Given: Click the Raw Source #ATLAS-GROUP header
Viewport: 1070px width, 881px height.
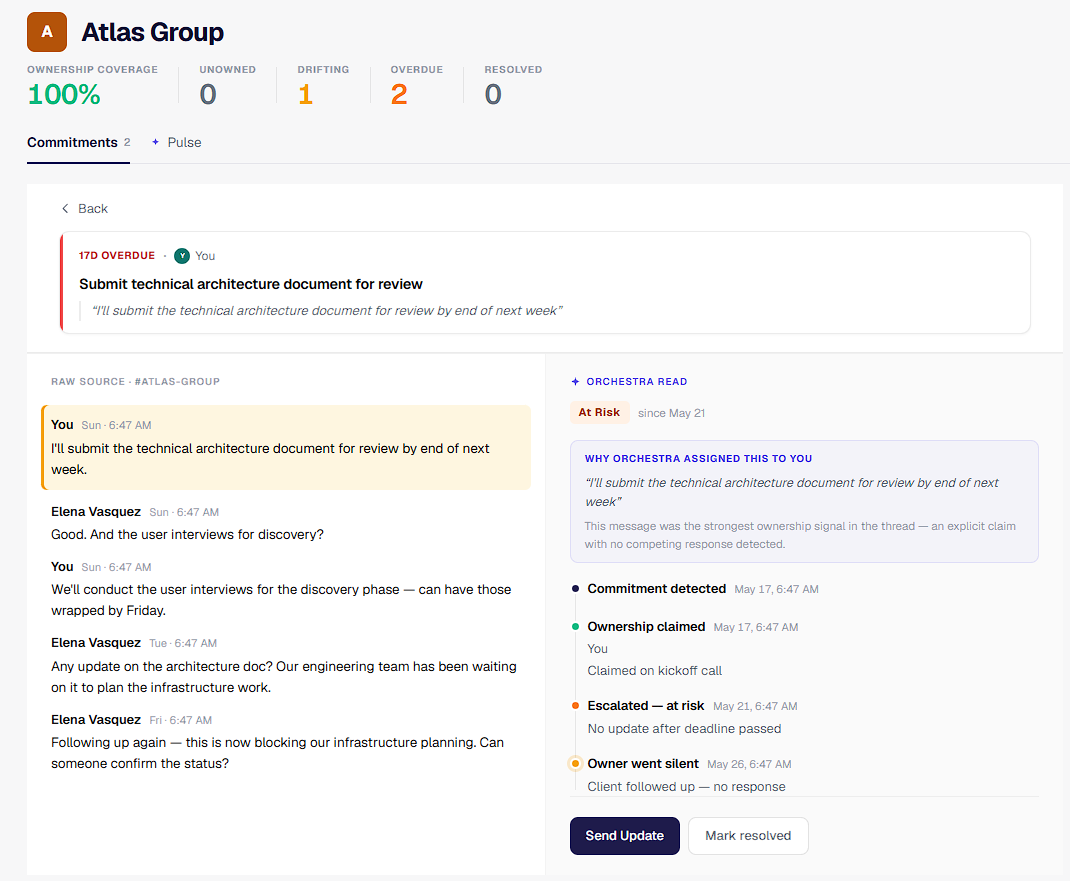Looking at the screenshot, I should [x=135, y=381].
